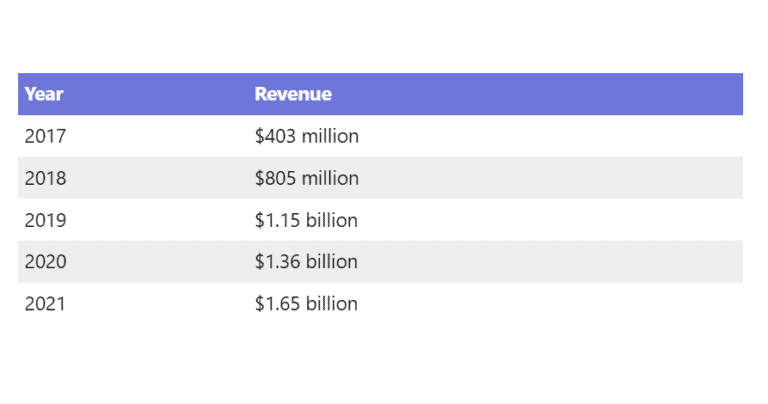Select the 2019 year cell

45,220
